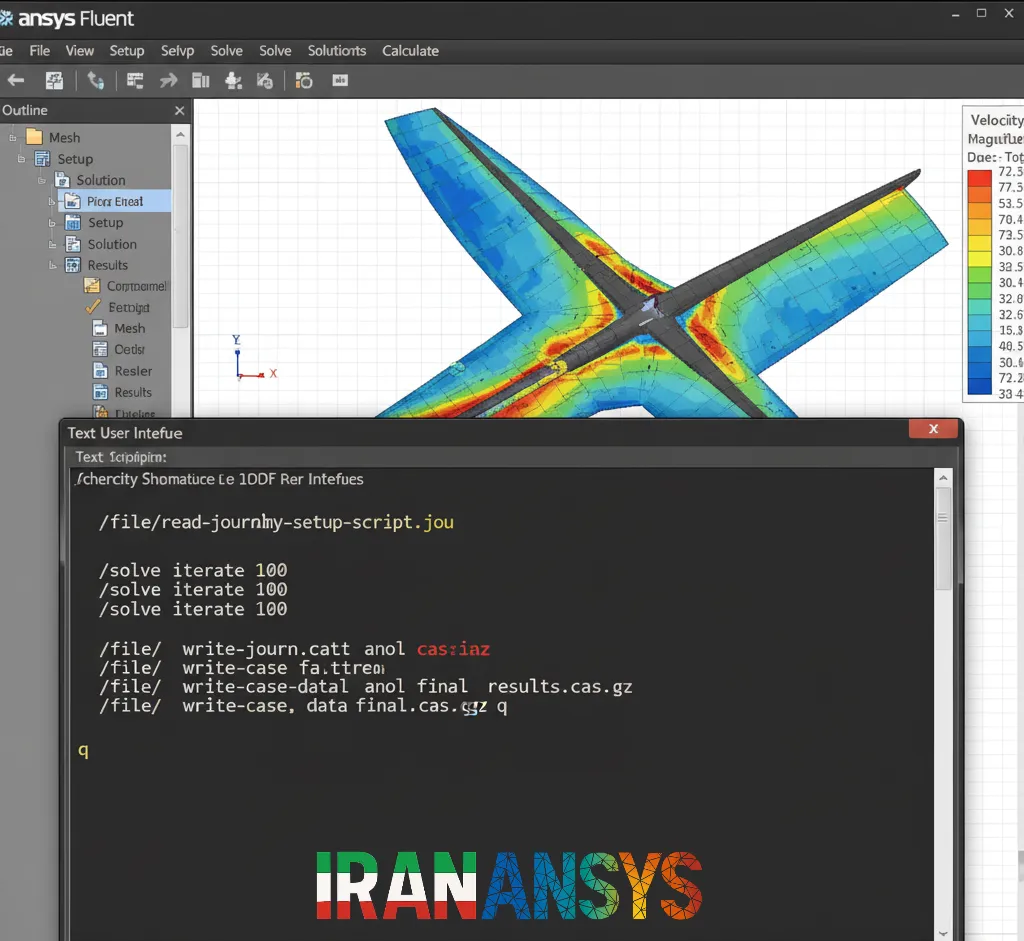Image resolution: width=1024 pixels, height=941 pixels.
Task: Click the orange square and circle toolbar icon
Action: pos(304,80)
